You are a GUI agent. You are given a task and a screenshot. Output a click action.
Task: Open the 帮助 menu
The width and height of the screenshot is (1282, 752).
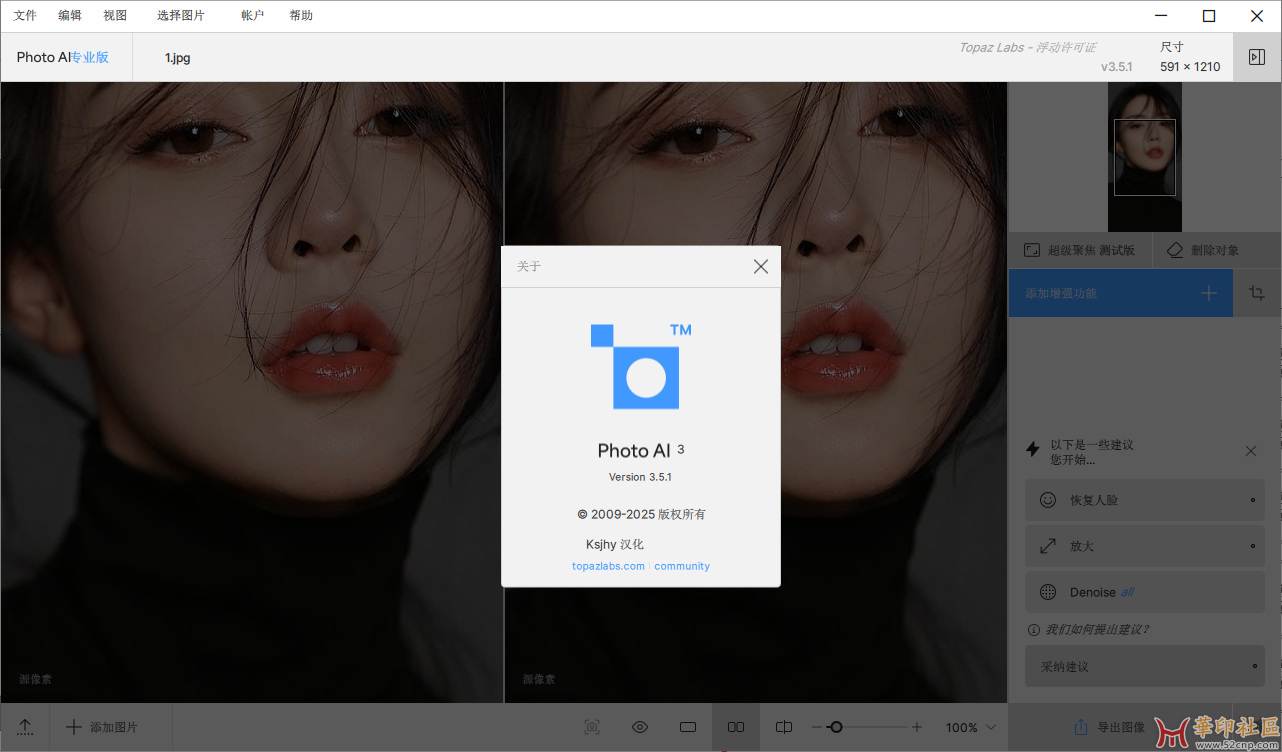(x=300, y=15)
